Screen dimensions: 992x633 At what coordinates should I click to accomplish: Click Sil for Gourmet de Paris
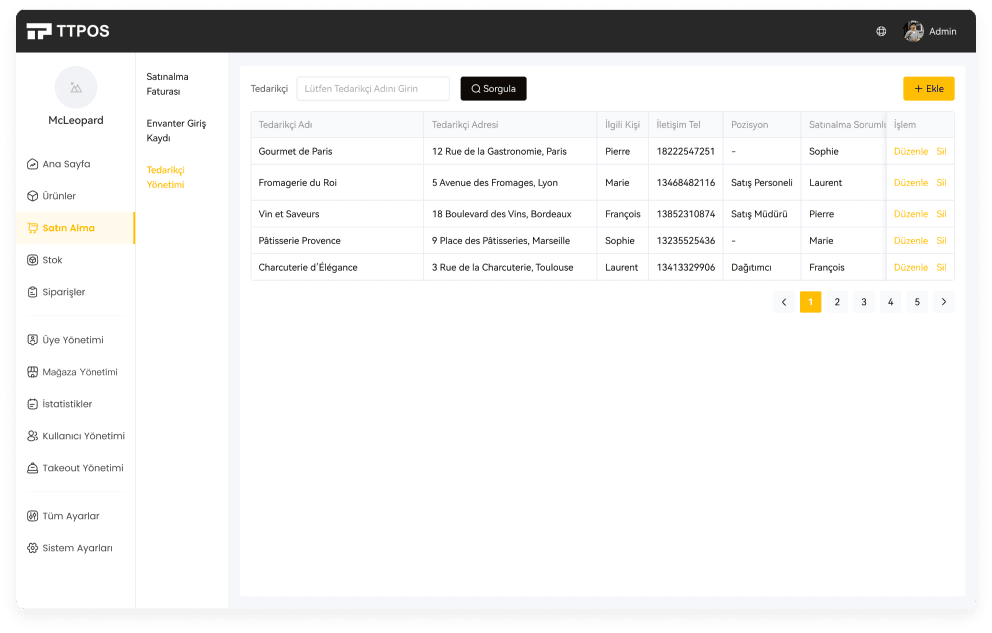tap(941, 152)
